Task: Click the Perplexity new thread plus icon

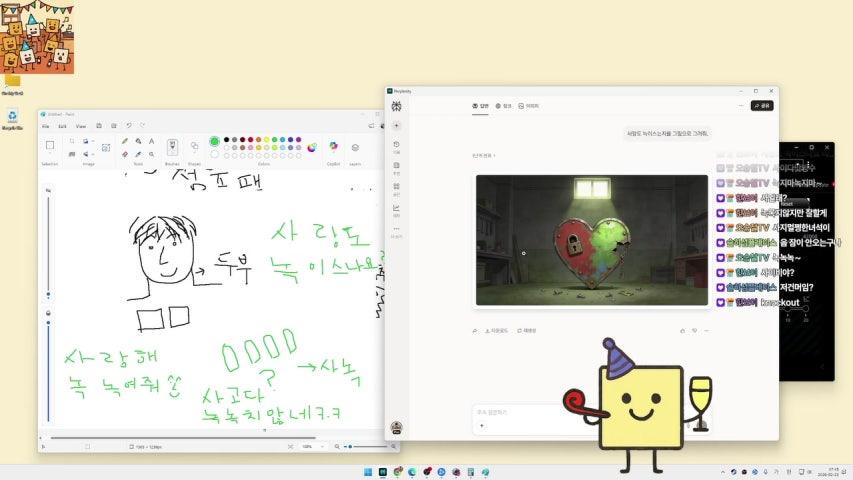Action: 397,125
